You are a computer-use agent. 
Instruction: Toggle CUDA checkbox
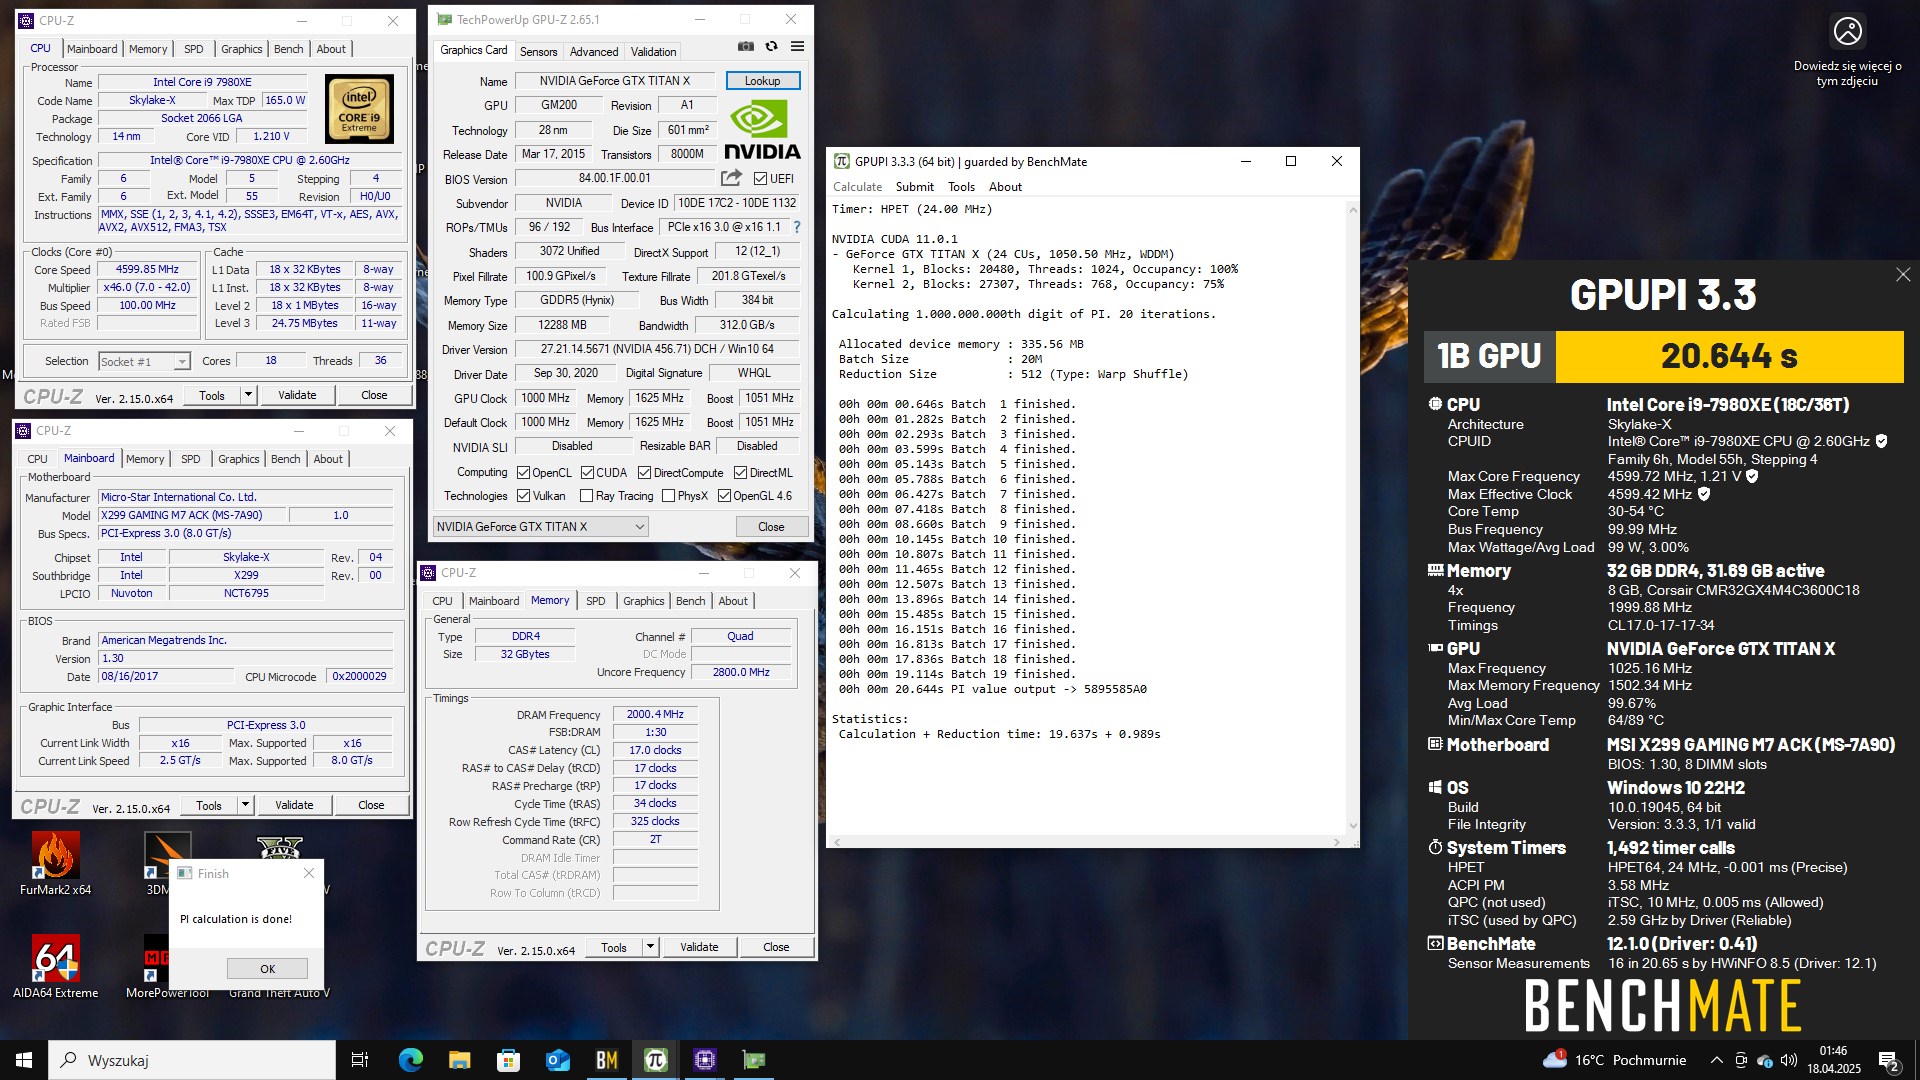(587, 473)
